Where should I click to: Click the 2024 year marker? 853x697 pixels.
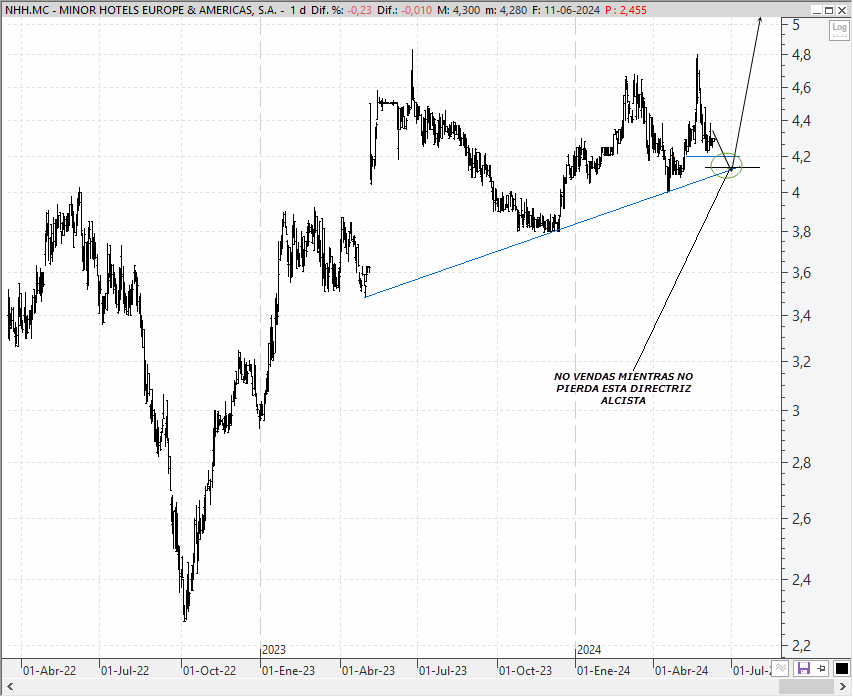589,650
